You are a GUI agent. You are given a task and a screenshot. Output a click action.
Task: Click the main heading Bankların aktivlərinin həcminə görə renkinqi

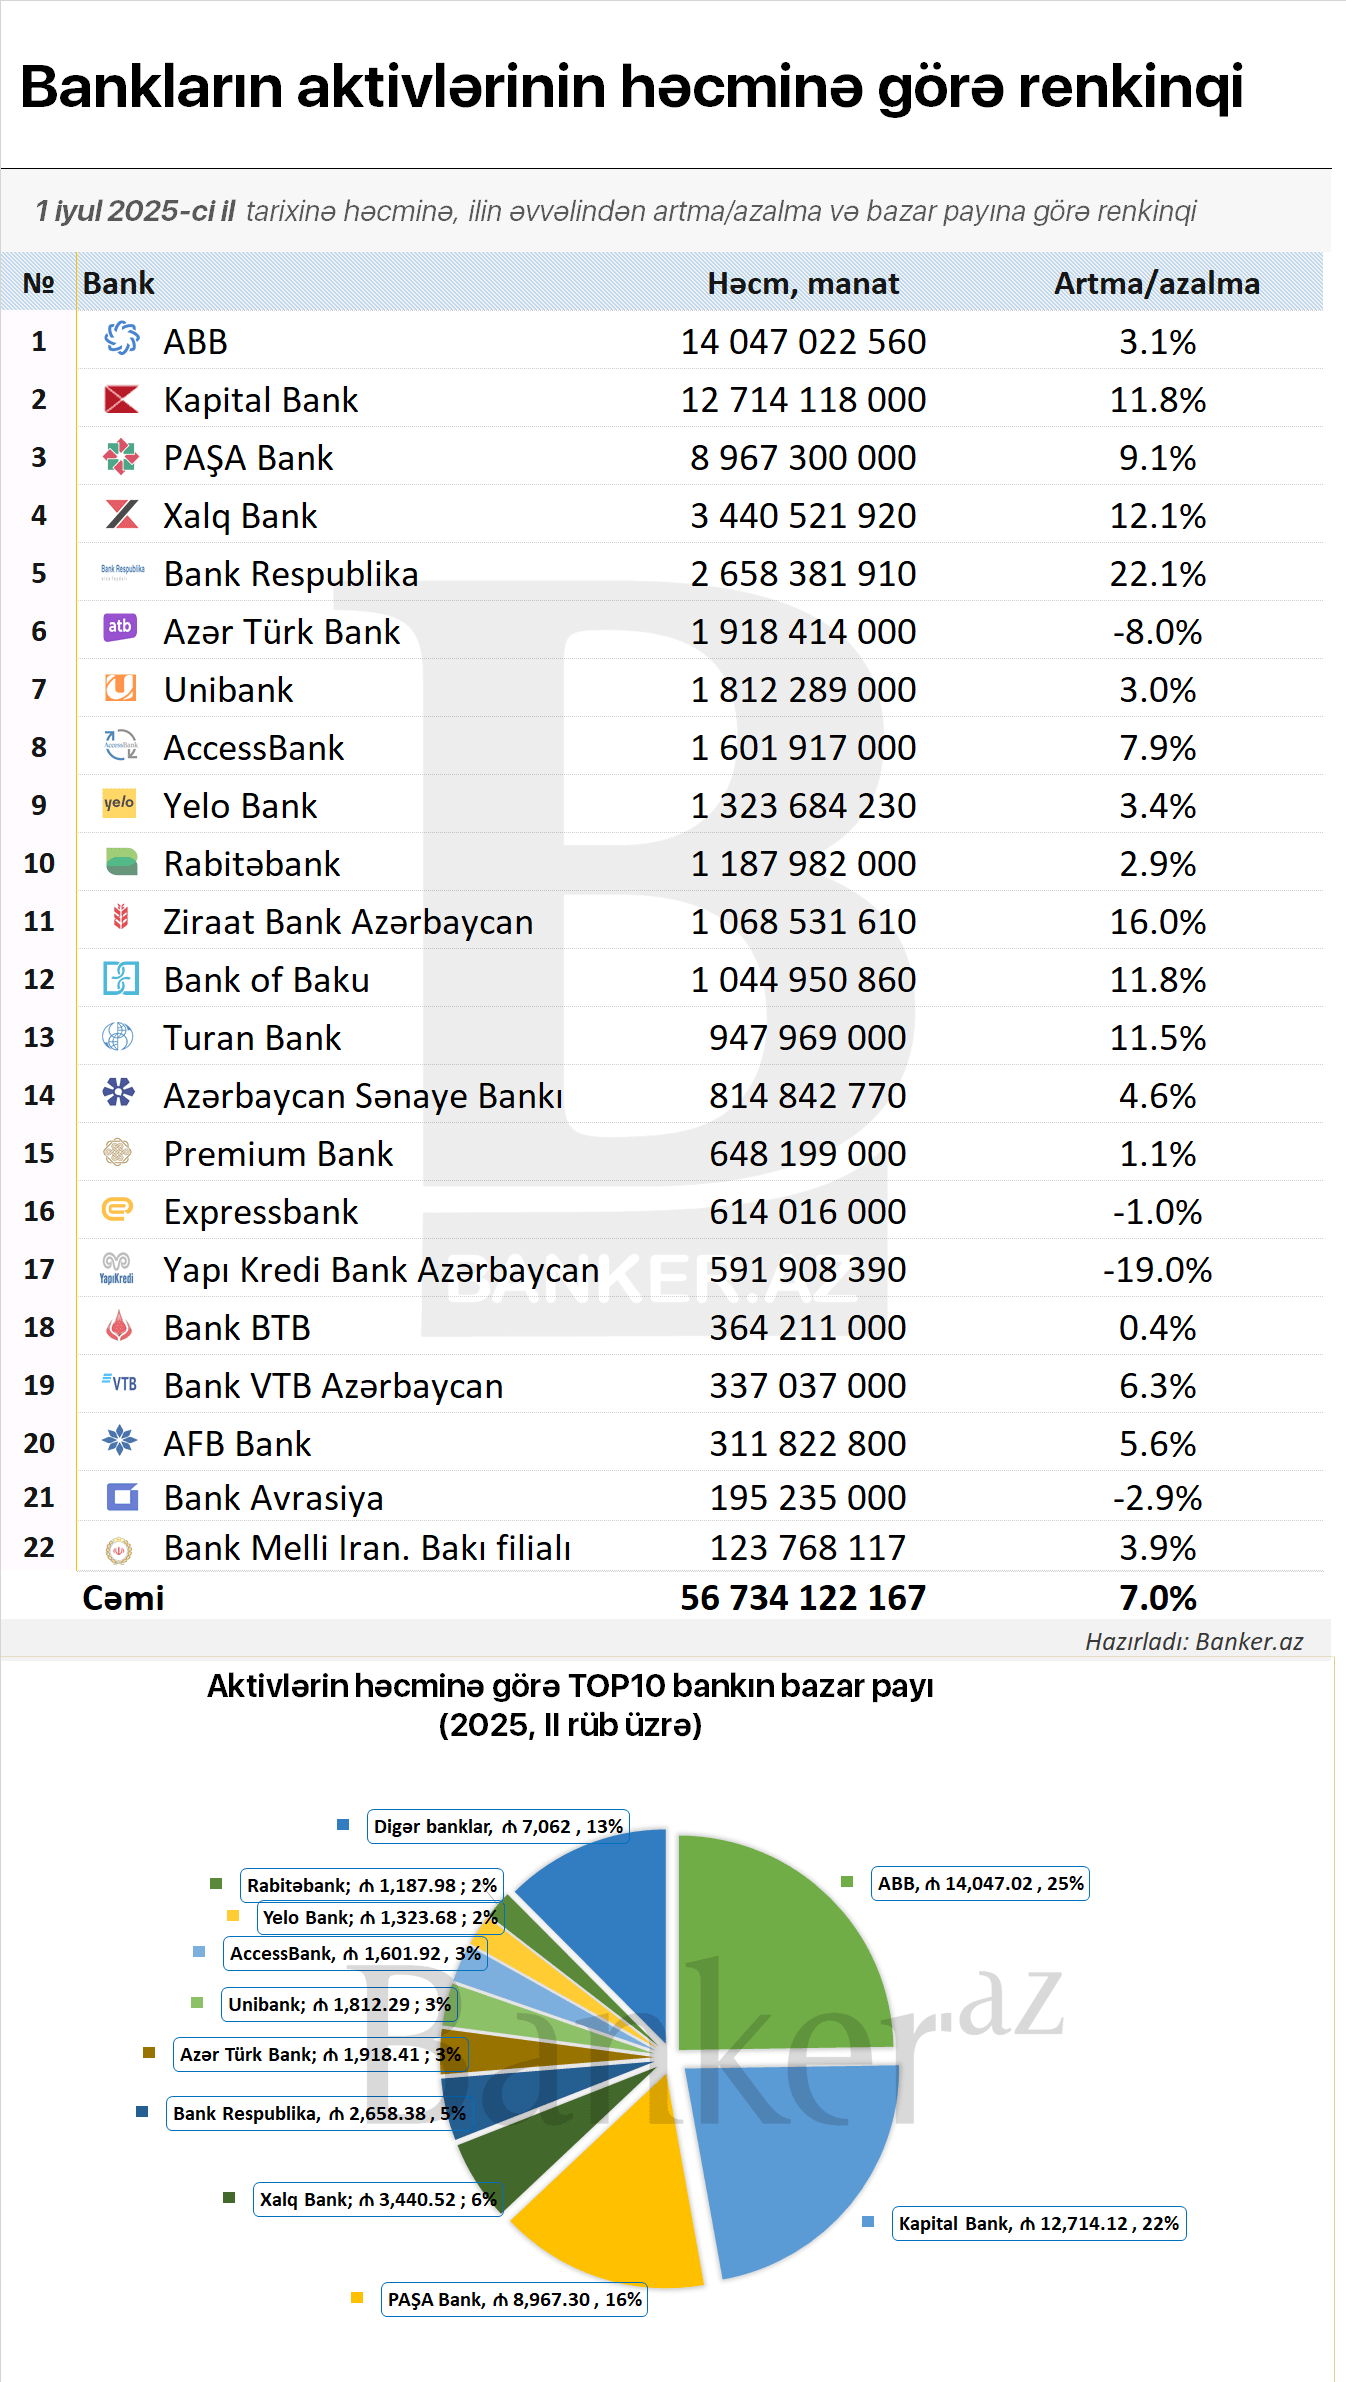[x=631, y=87]
